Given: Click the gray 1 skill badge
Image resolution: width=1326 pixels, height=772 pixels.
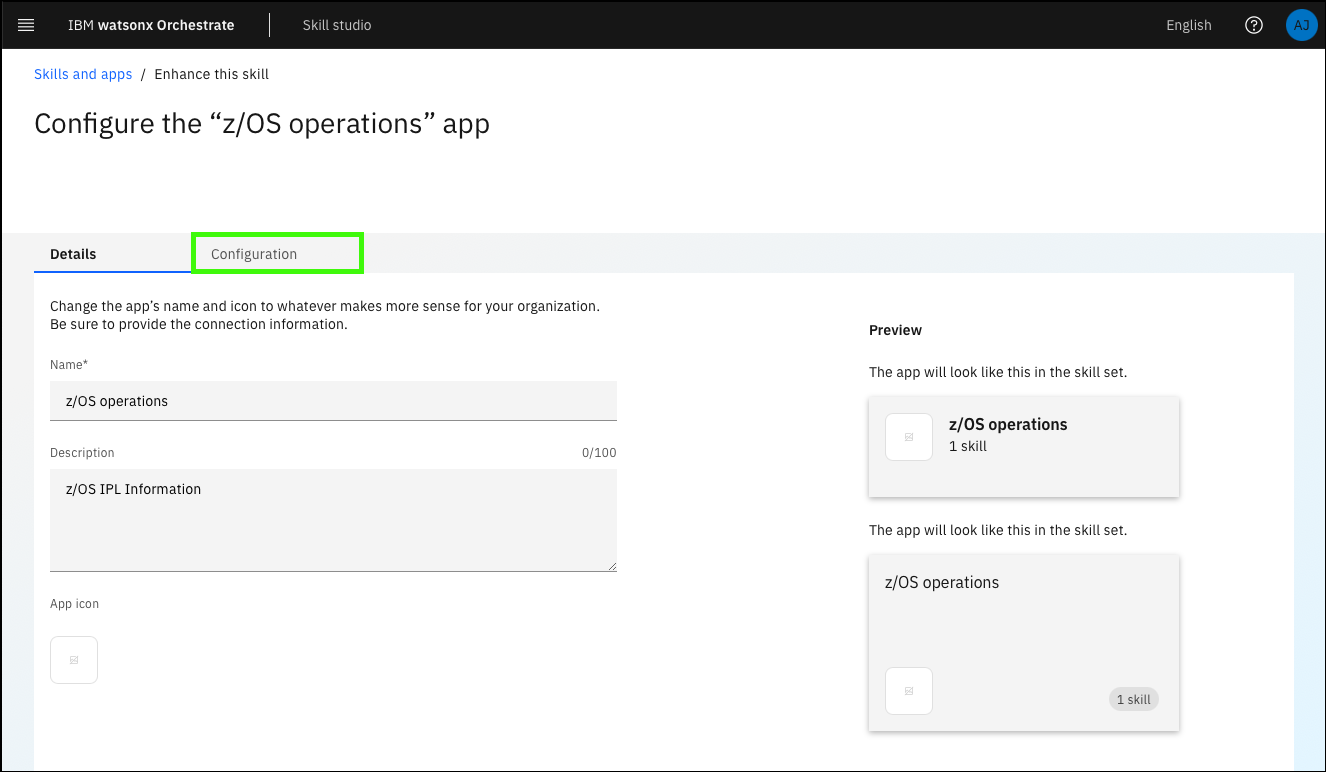Looking at the screenshot, I should tap(1133, 700).
